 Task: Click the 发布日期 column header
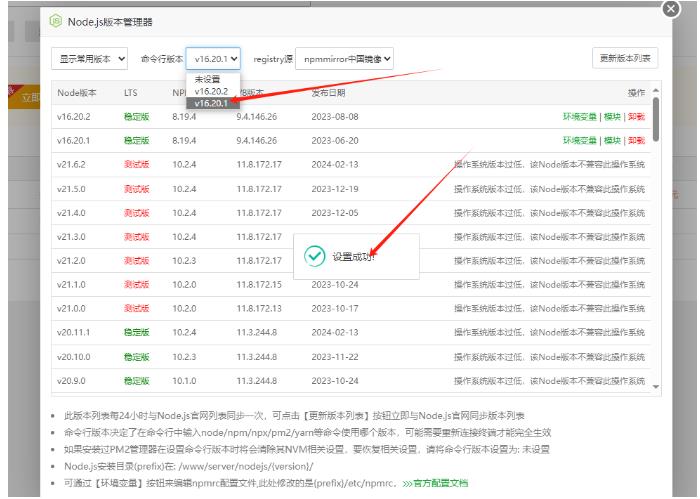coord(328,93)
